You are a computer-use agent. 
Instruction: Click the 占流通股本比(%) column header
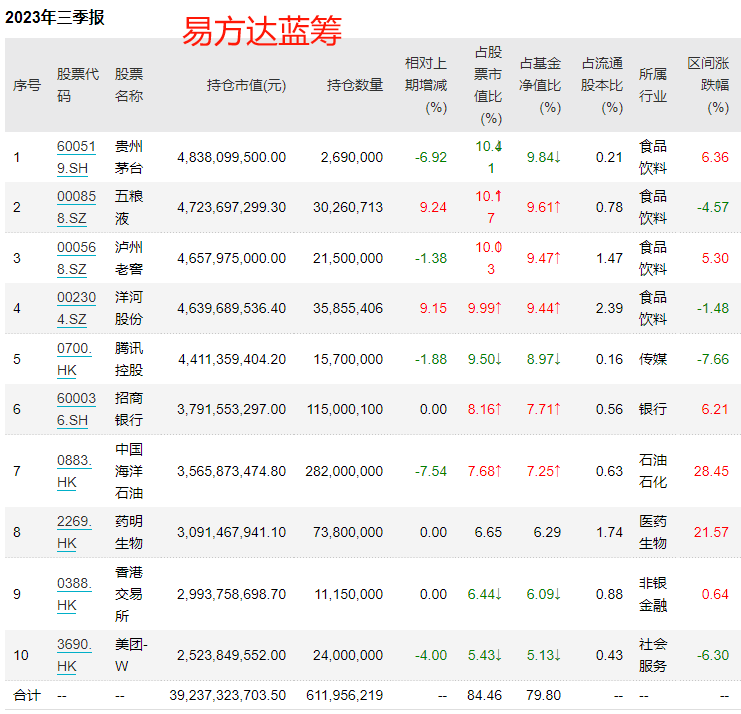602,86
